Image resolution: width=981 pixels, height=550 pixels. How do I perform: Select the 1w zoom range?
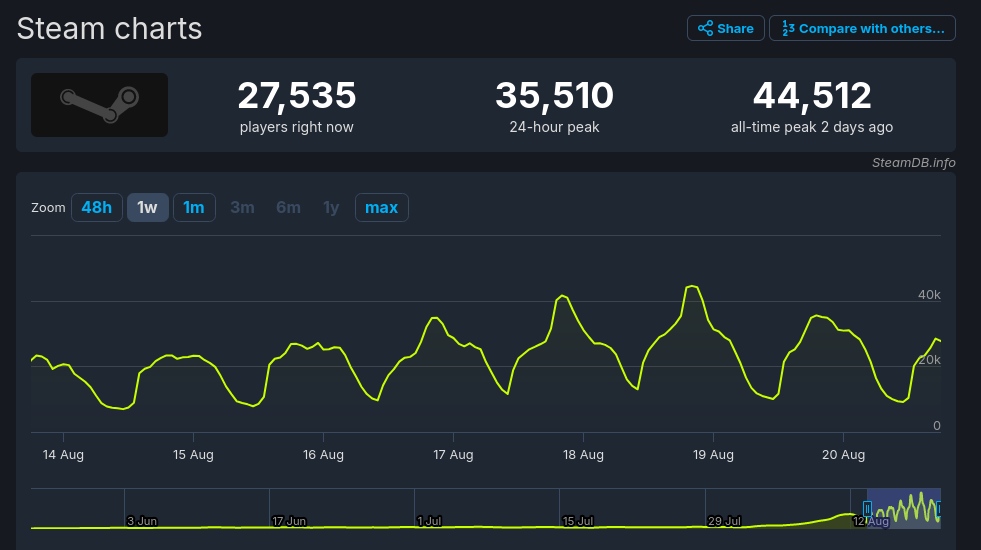pos(148,208)
